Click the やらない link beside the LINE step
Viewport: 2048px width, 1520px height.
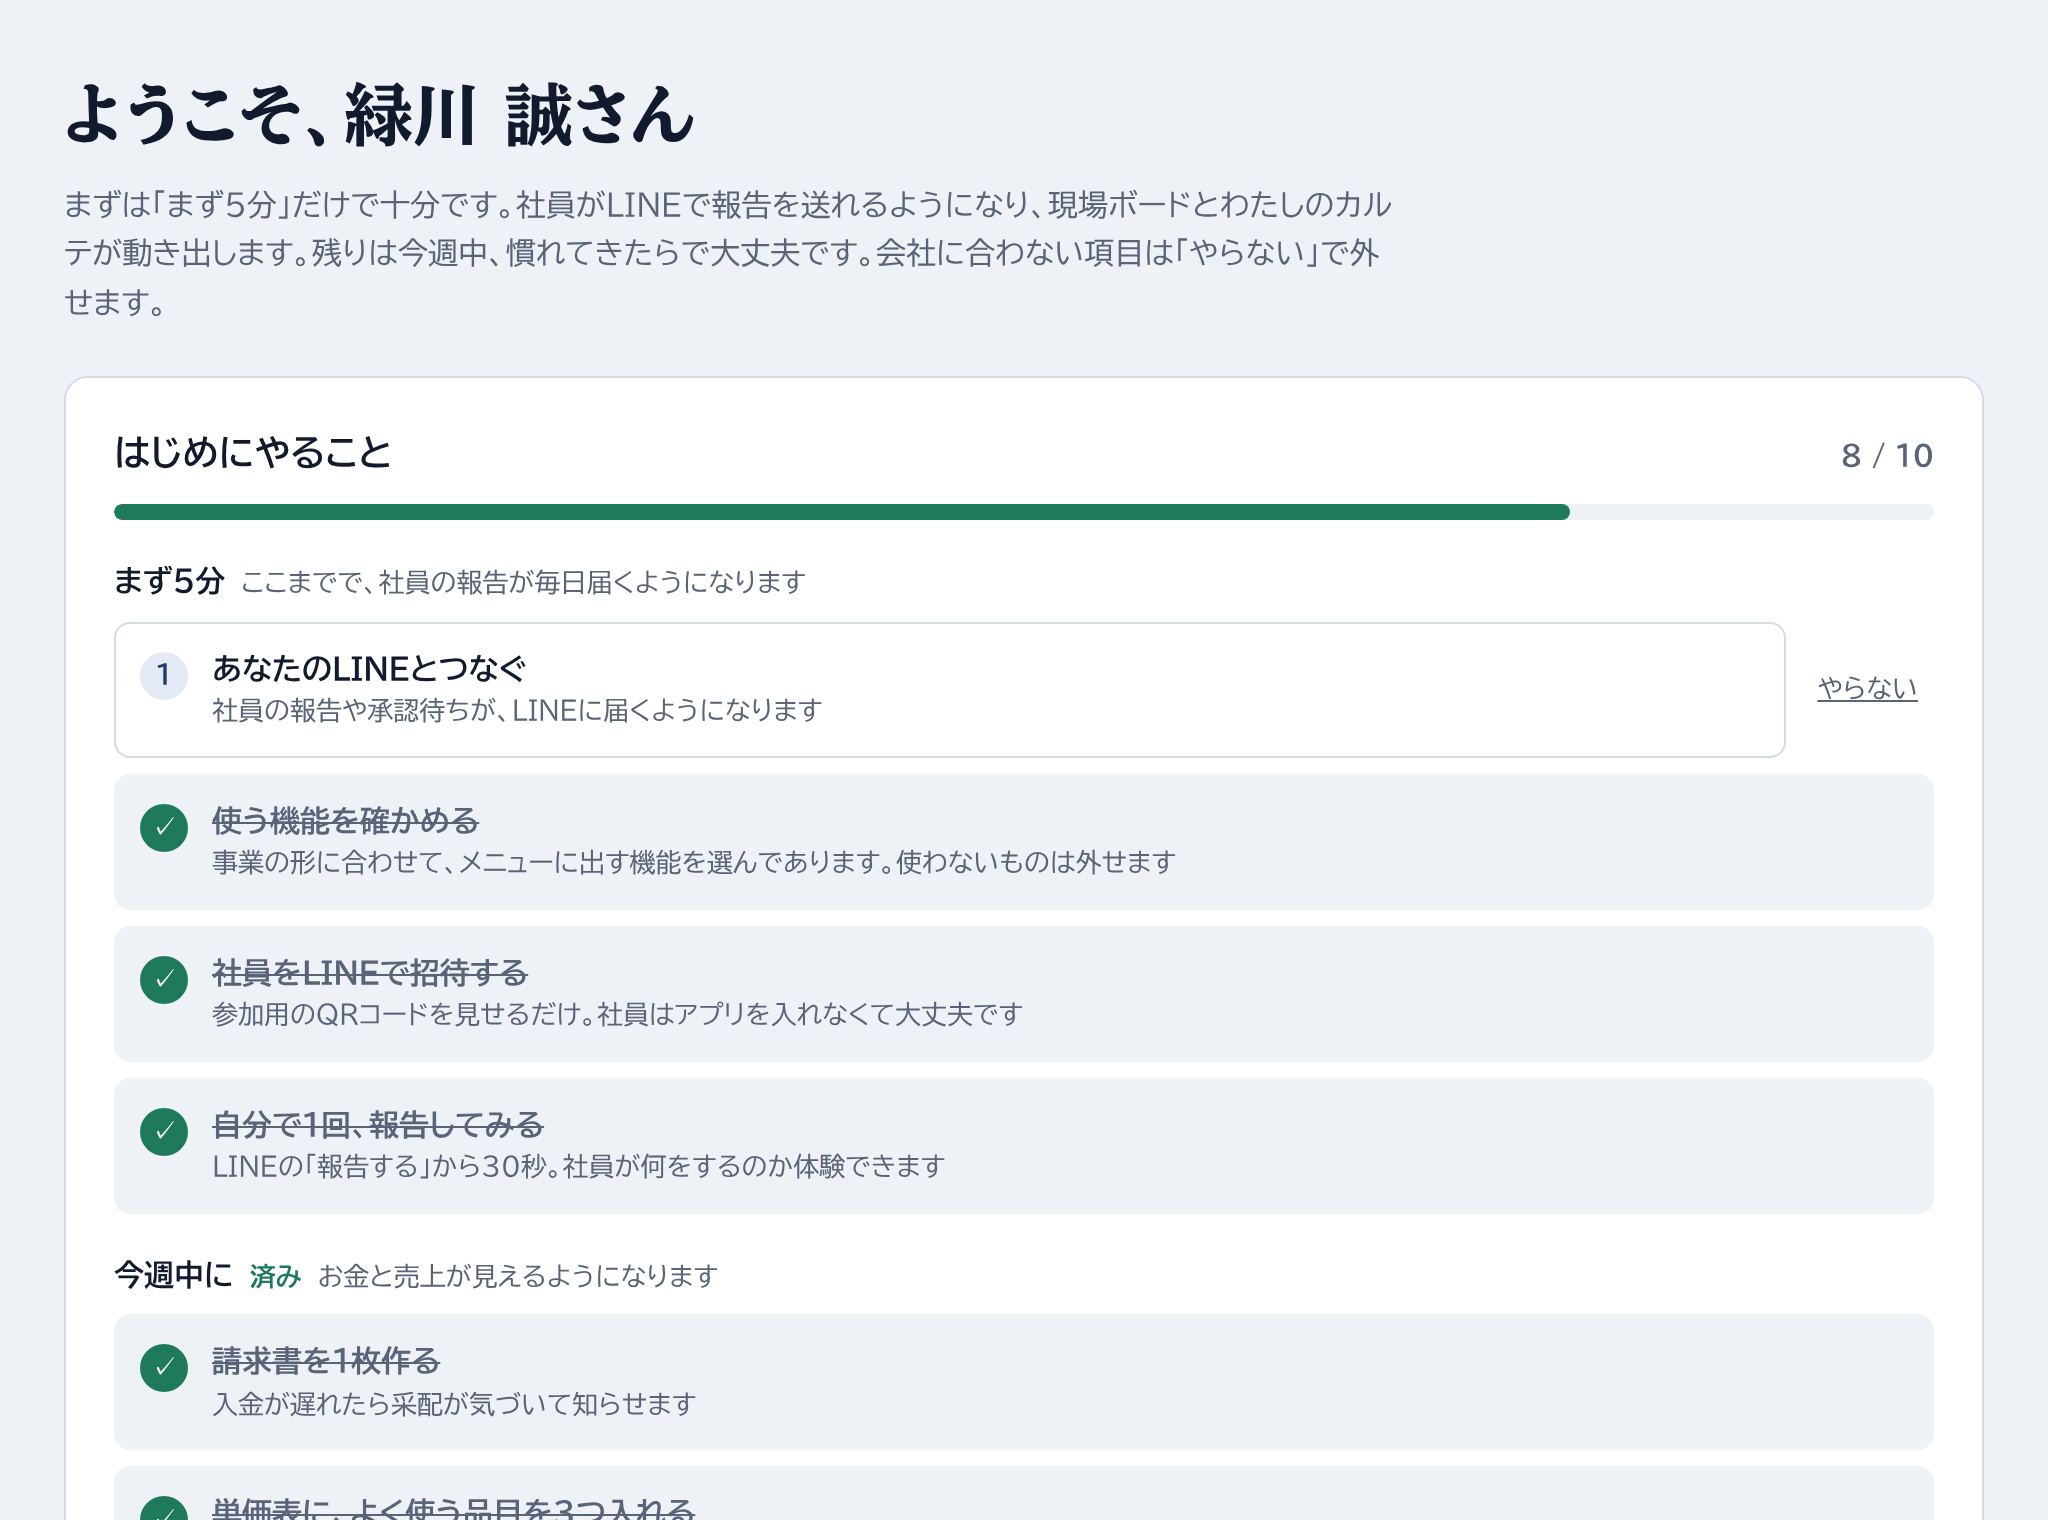click(1867, 688)
